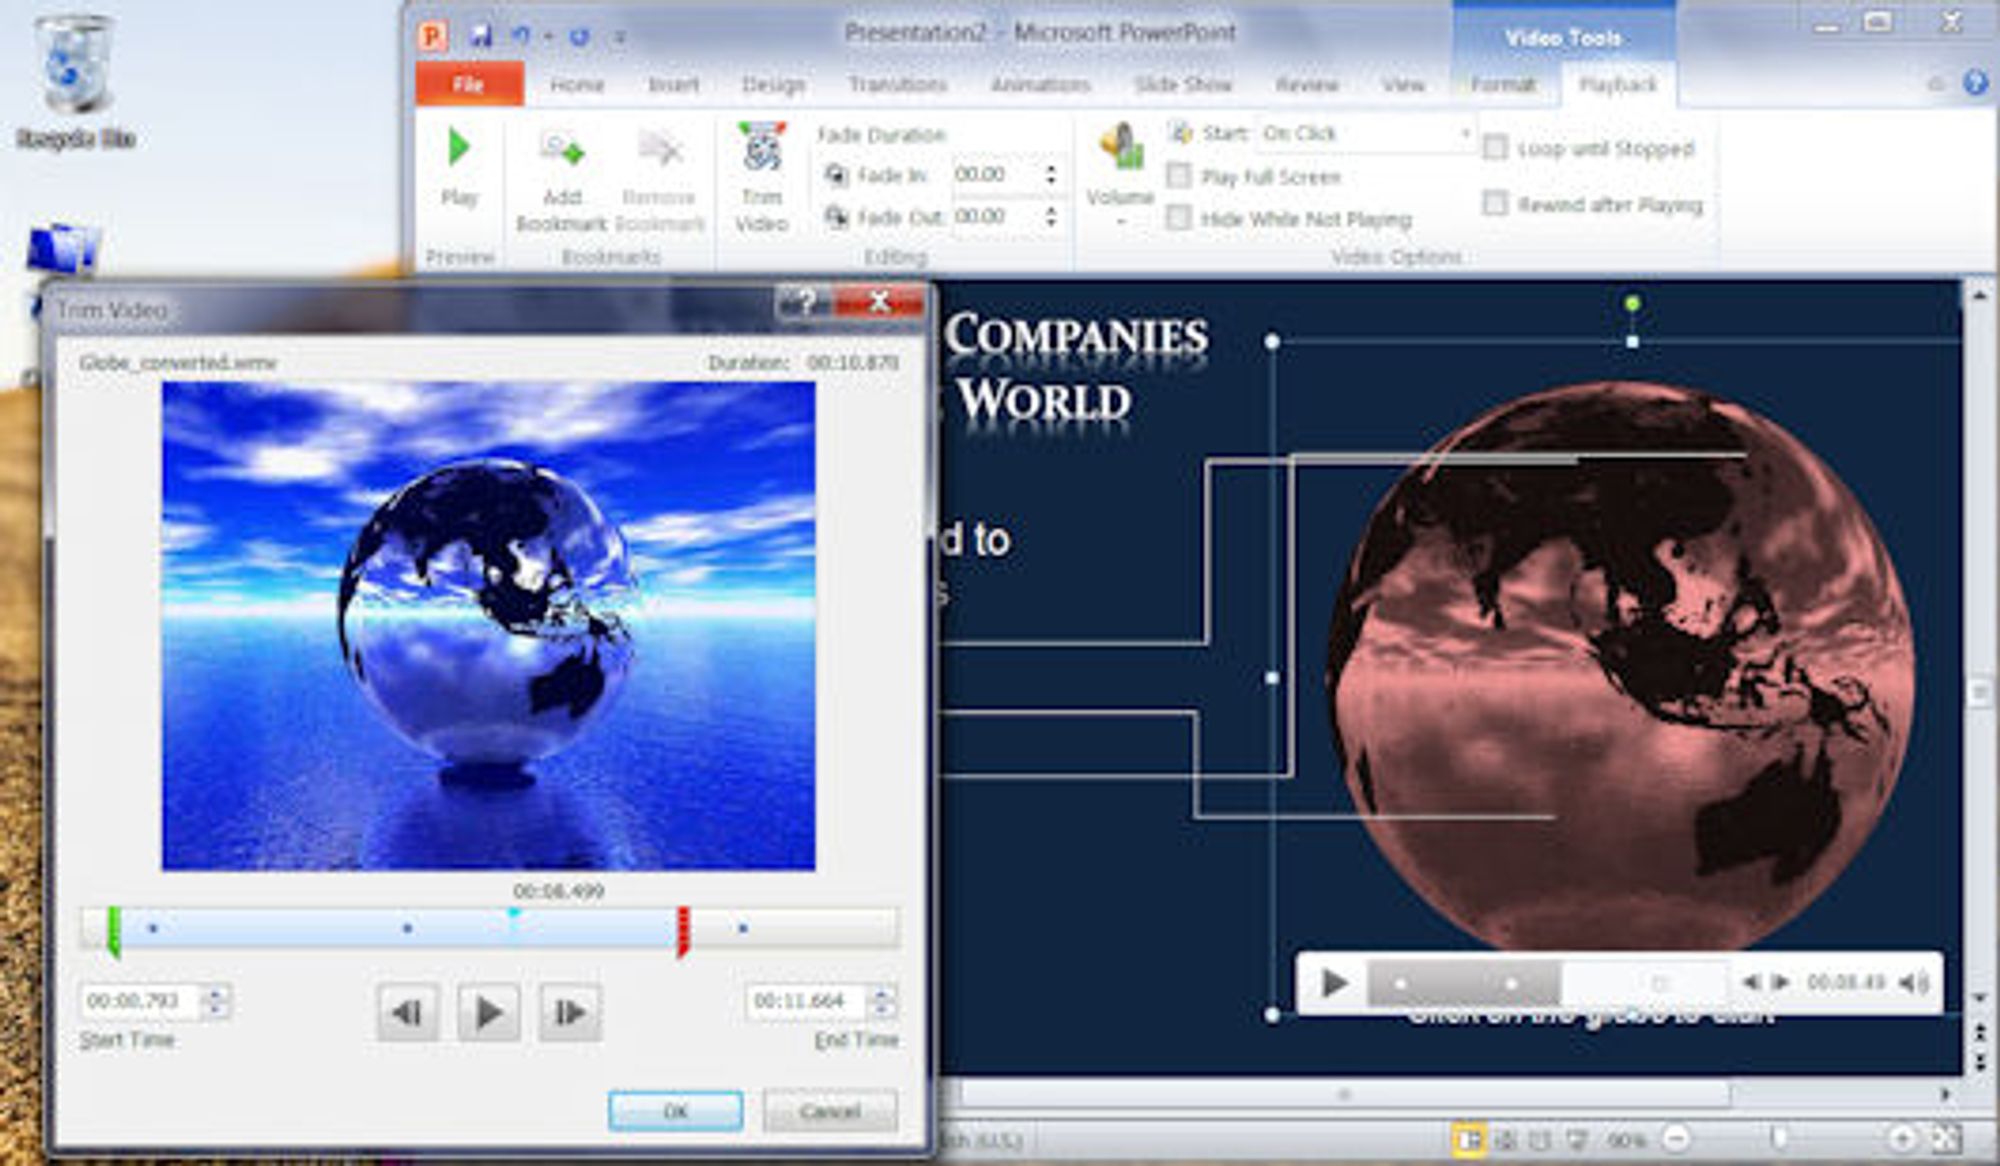The height and width of the screenshot is (1166, 2000).
Task: Click the Slide Show icon in the status bar
Action: point(1576,1139)
